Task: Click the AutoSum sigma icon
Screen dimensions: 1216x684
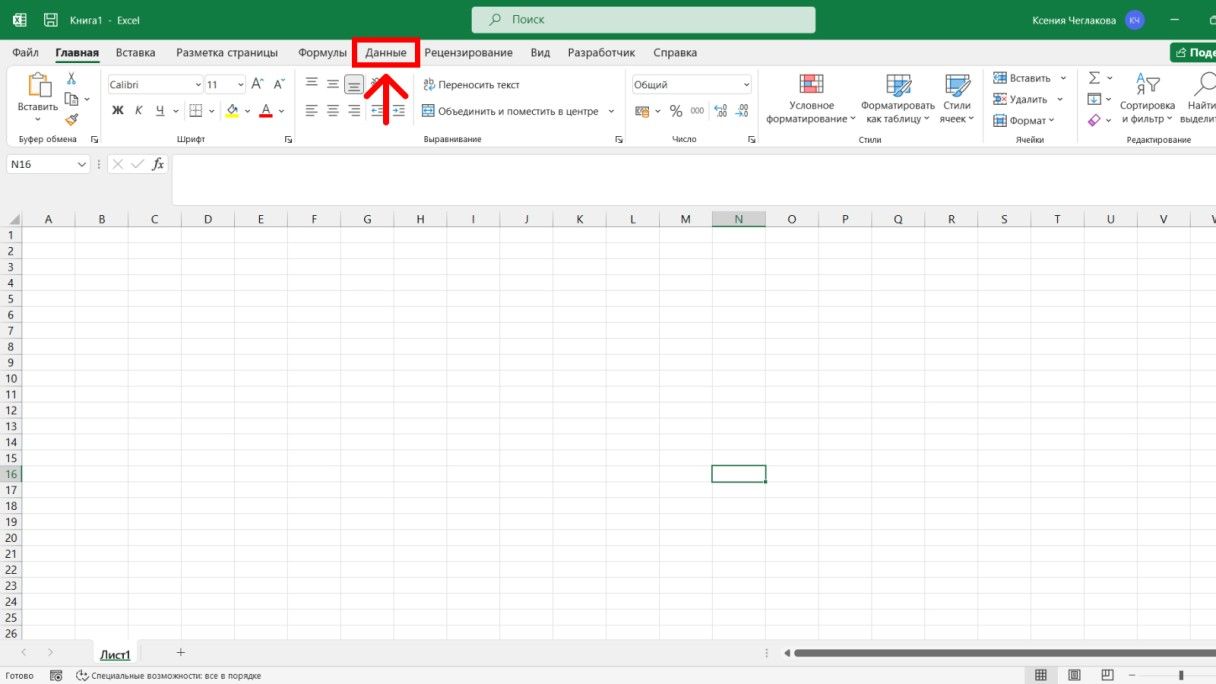Action: (x=1094, y=78)
